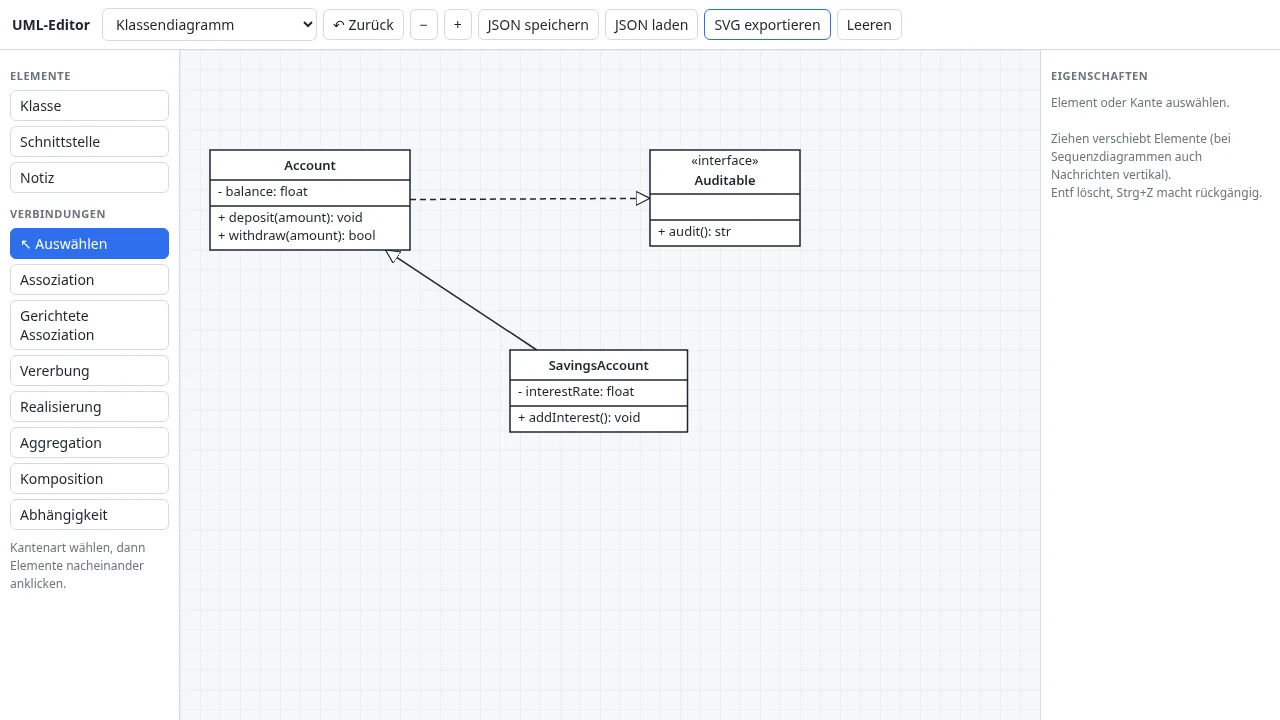Click the inheritance arrowhead at Account
Screen dimensions: 1280x720
tap(393, 256)
